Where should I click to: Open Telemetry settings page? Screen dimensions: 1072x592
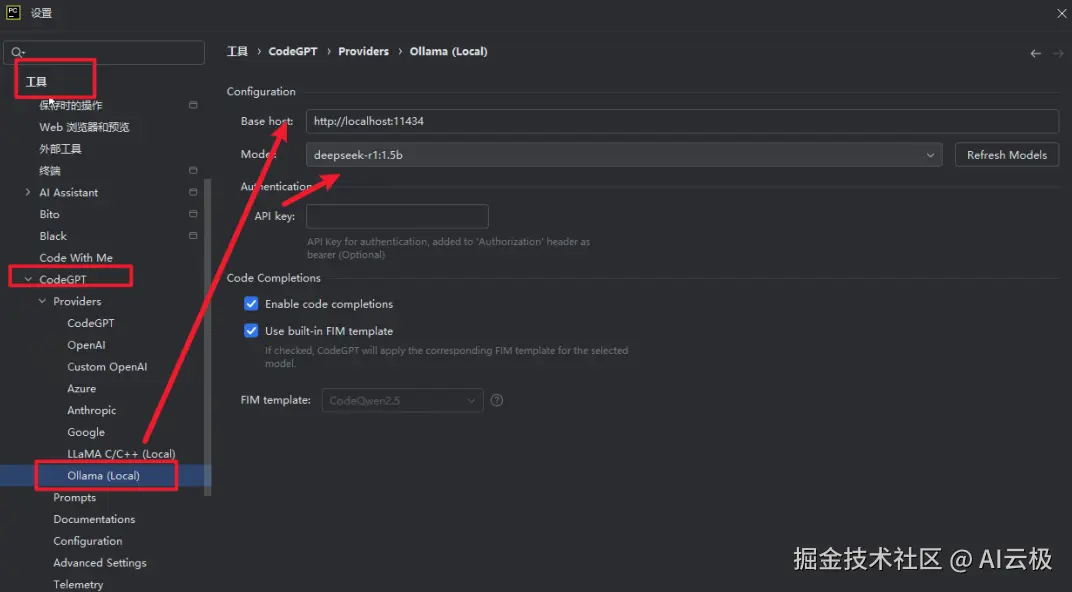coord(78,584)
